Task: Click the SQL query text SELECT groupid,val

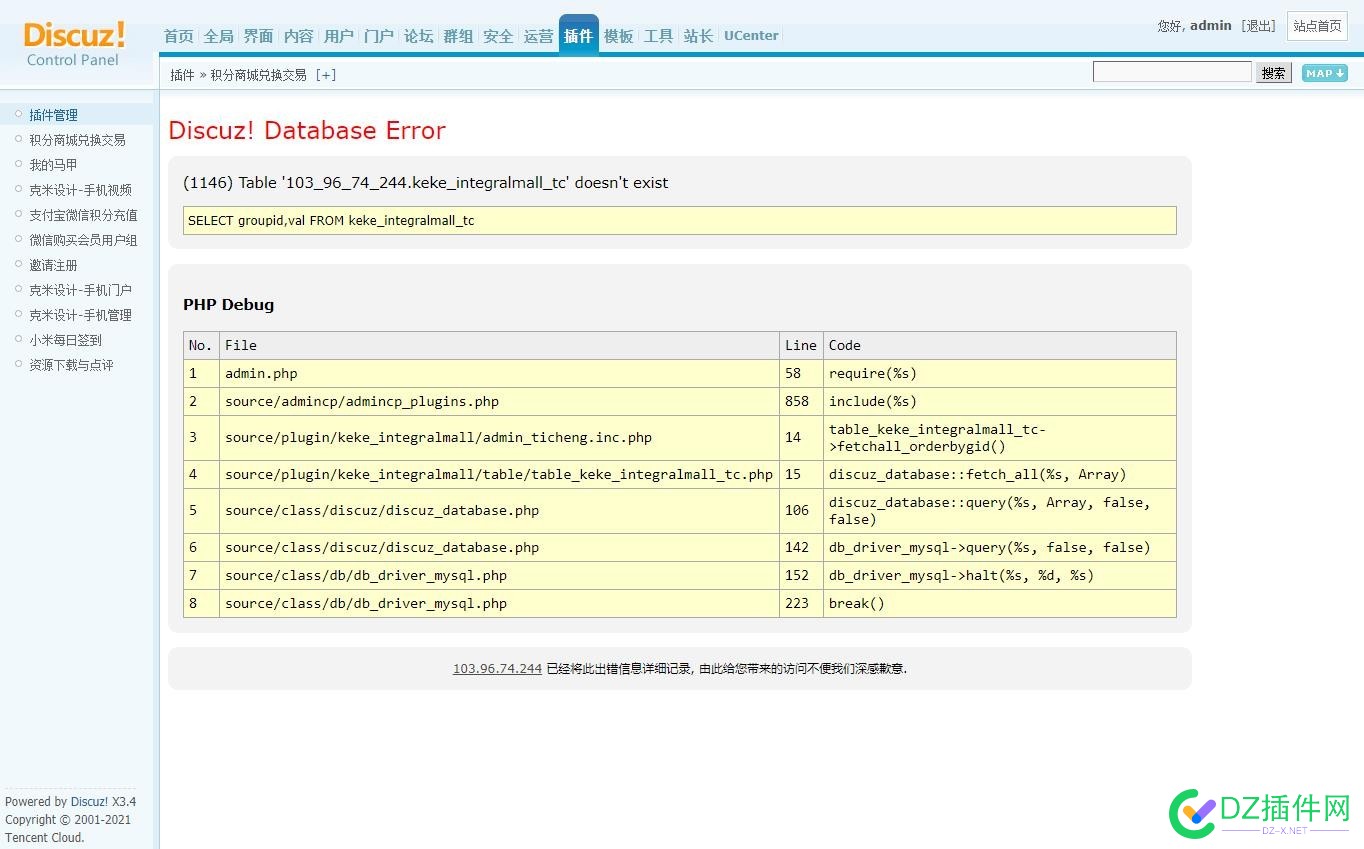Action: coord(331,221)
